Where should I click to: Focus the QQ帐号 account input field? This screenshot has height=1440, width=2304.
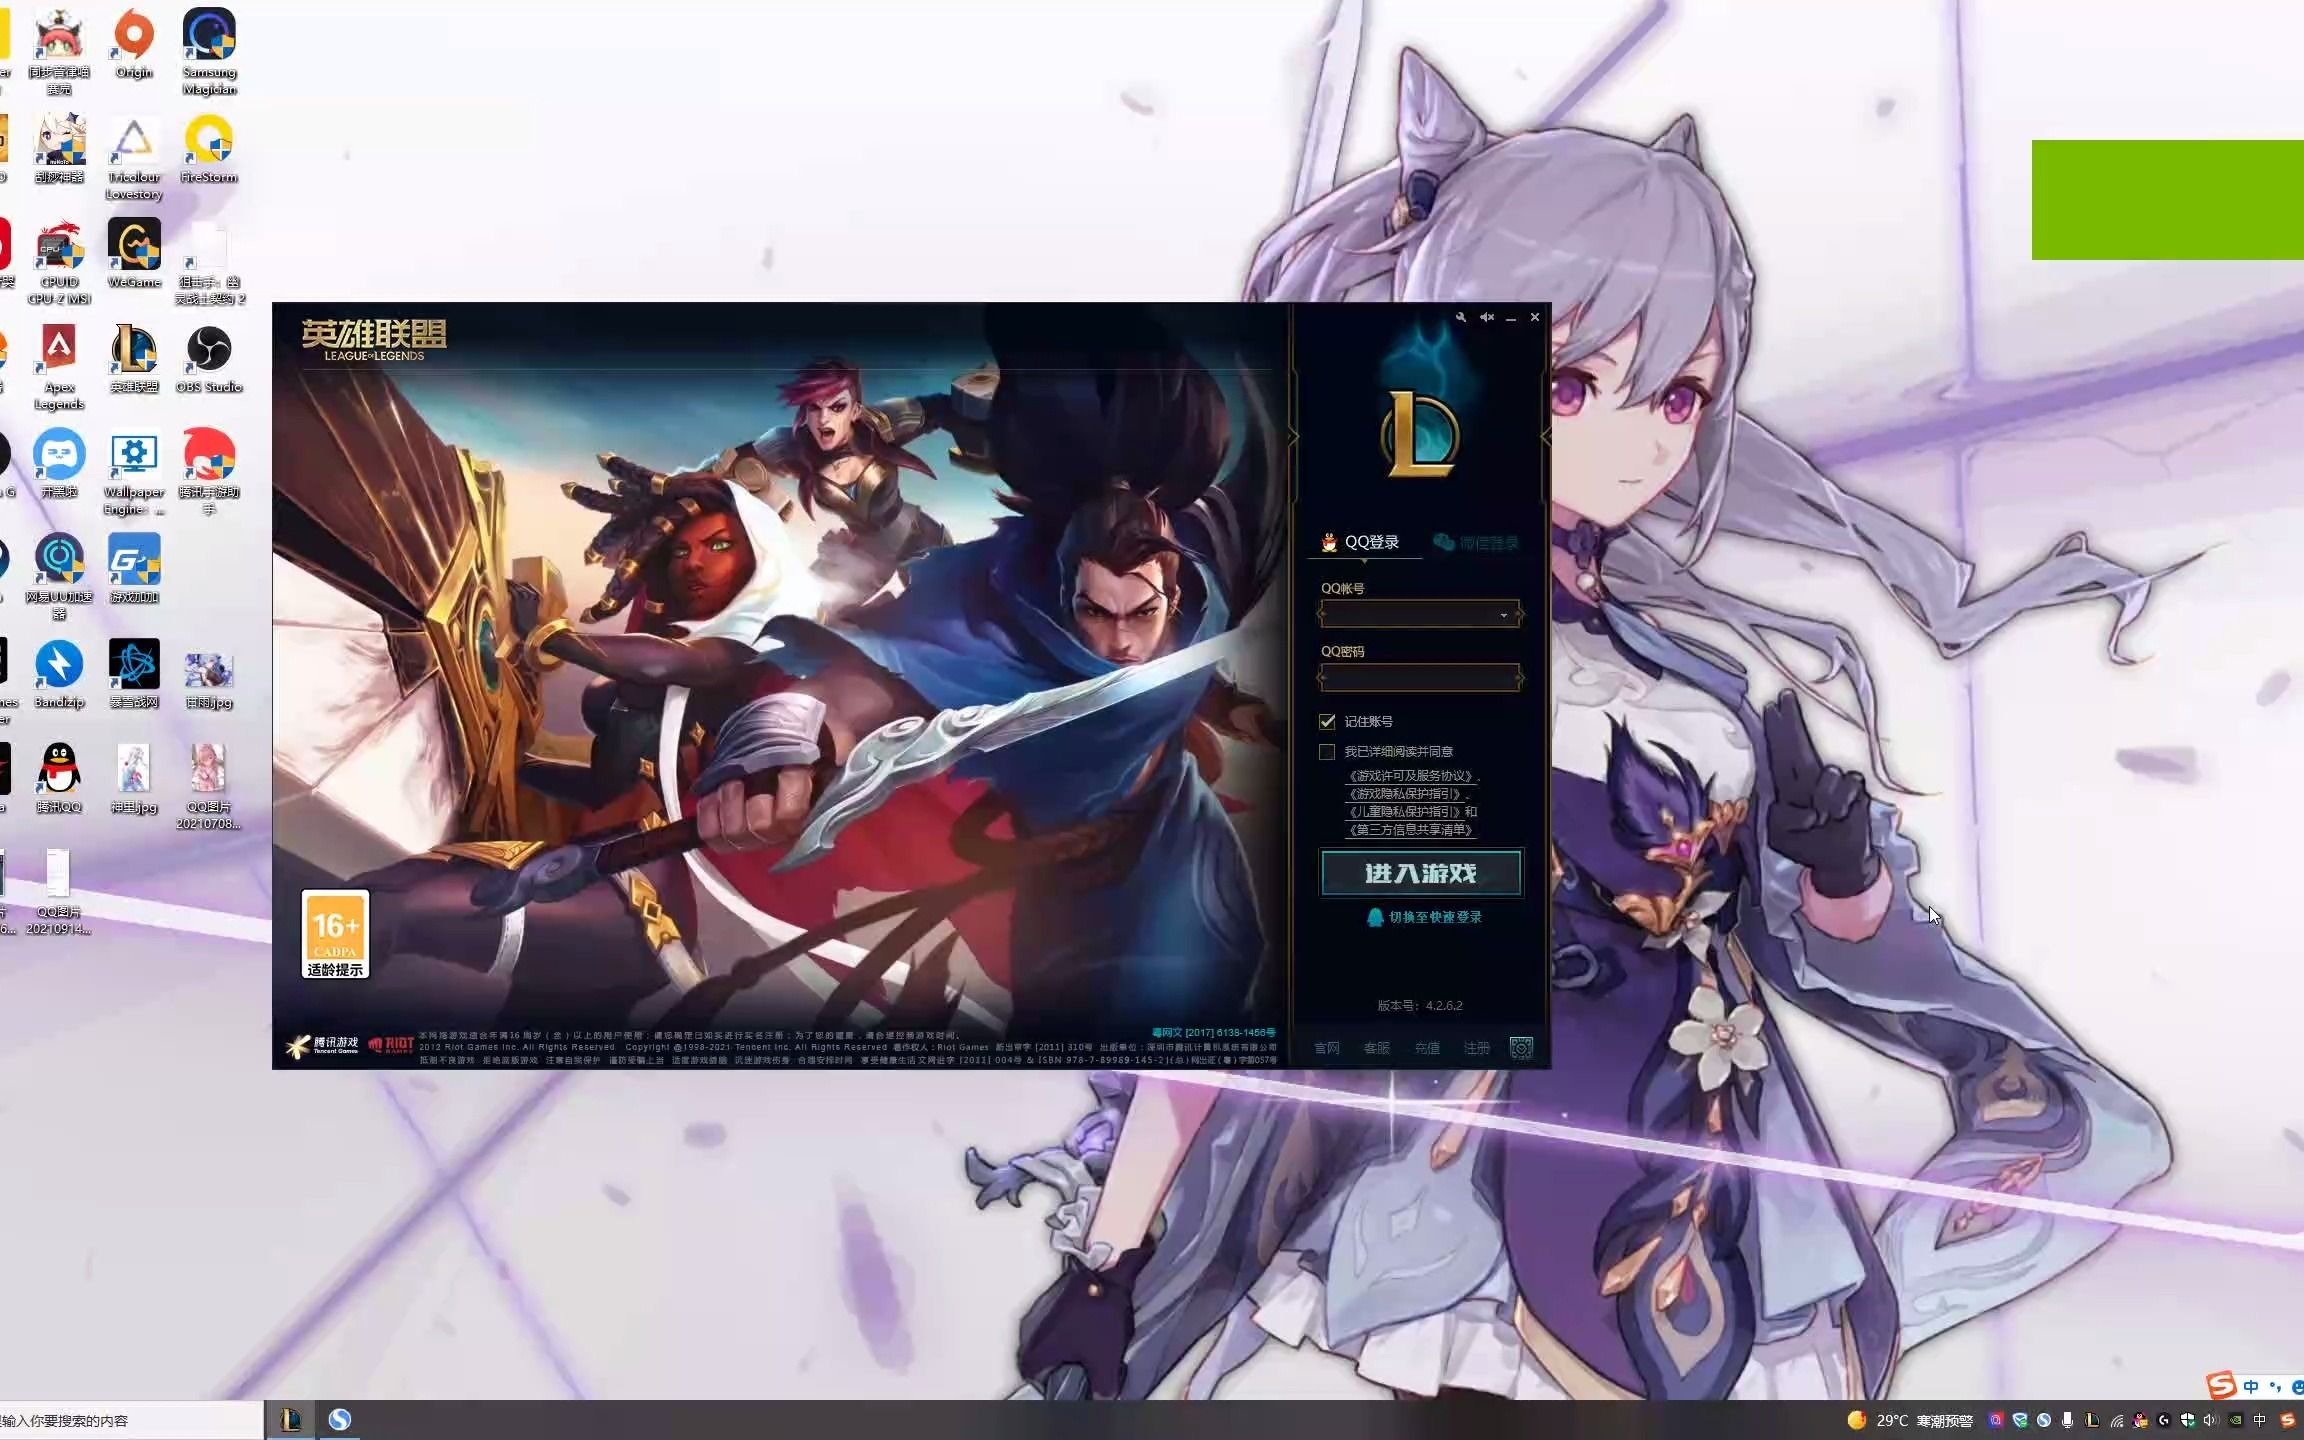click(x=1419, y=614)
